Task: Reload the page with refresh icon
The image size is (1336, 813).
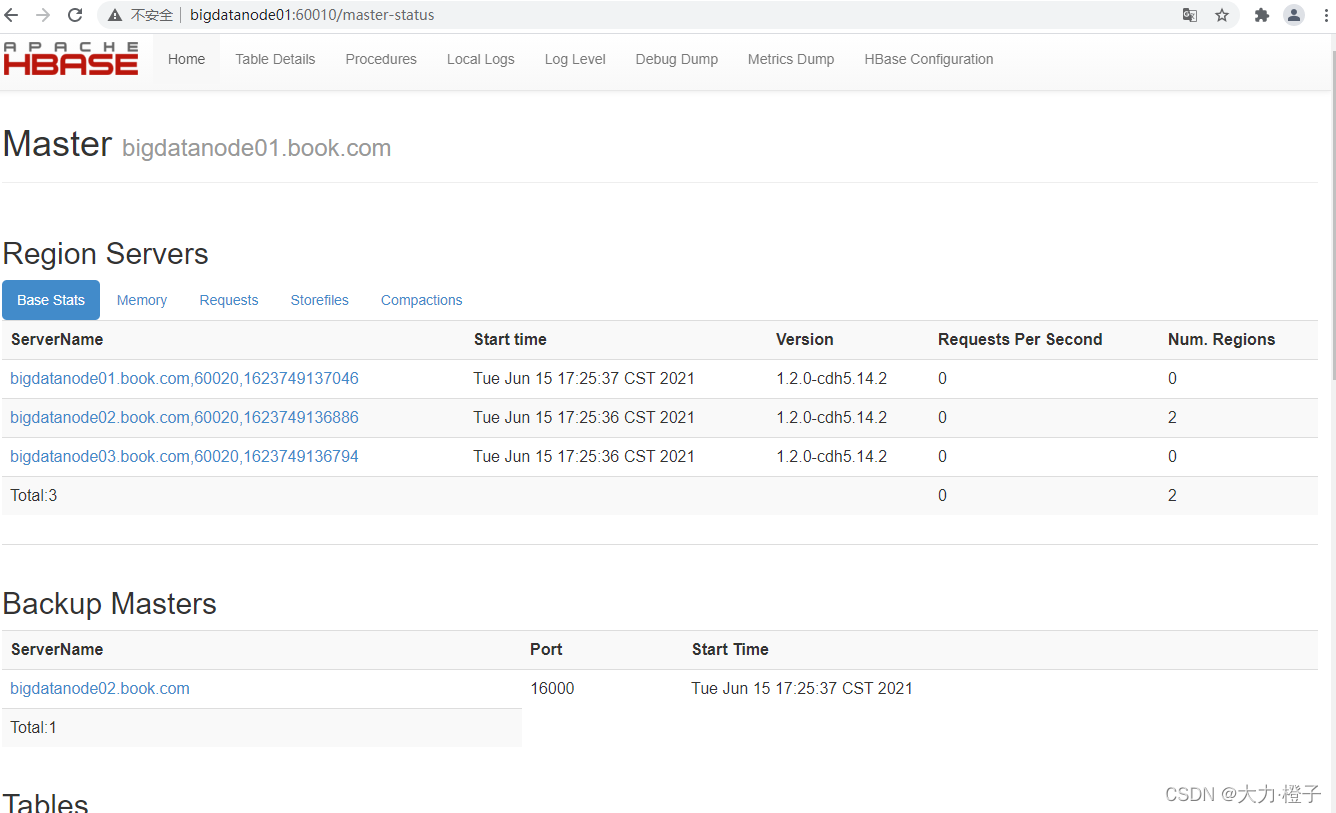Action: 75,15
